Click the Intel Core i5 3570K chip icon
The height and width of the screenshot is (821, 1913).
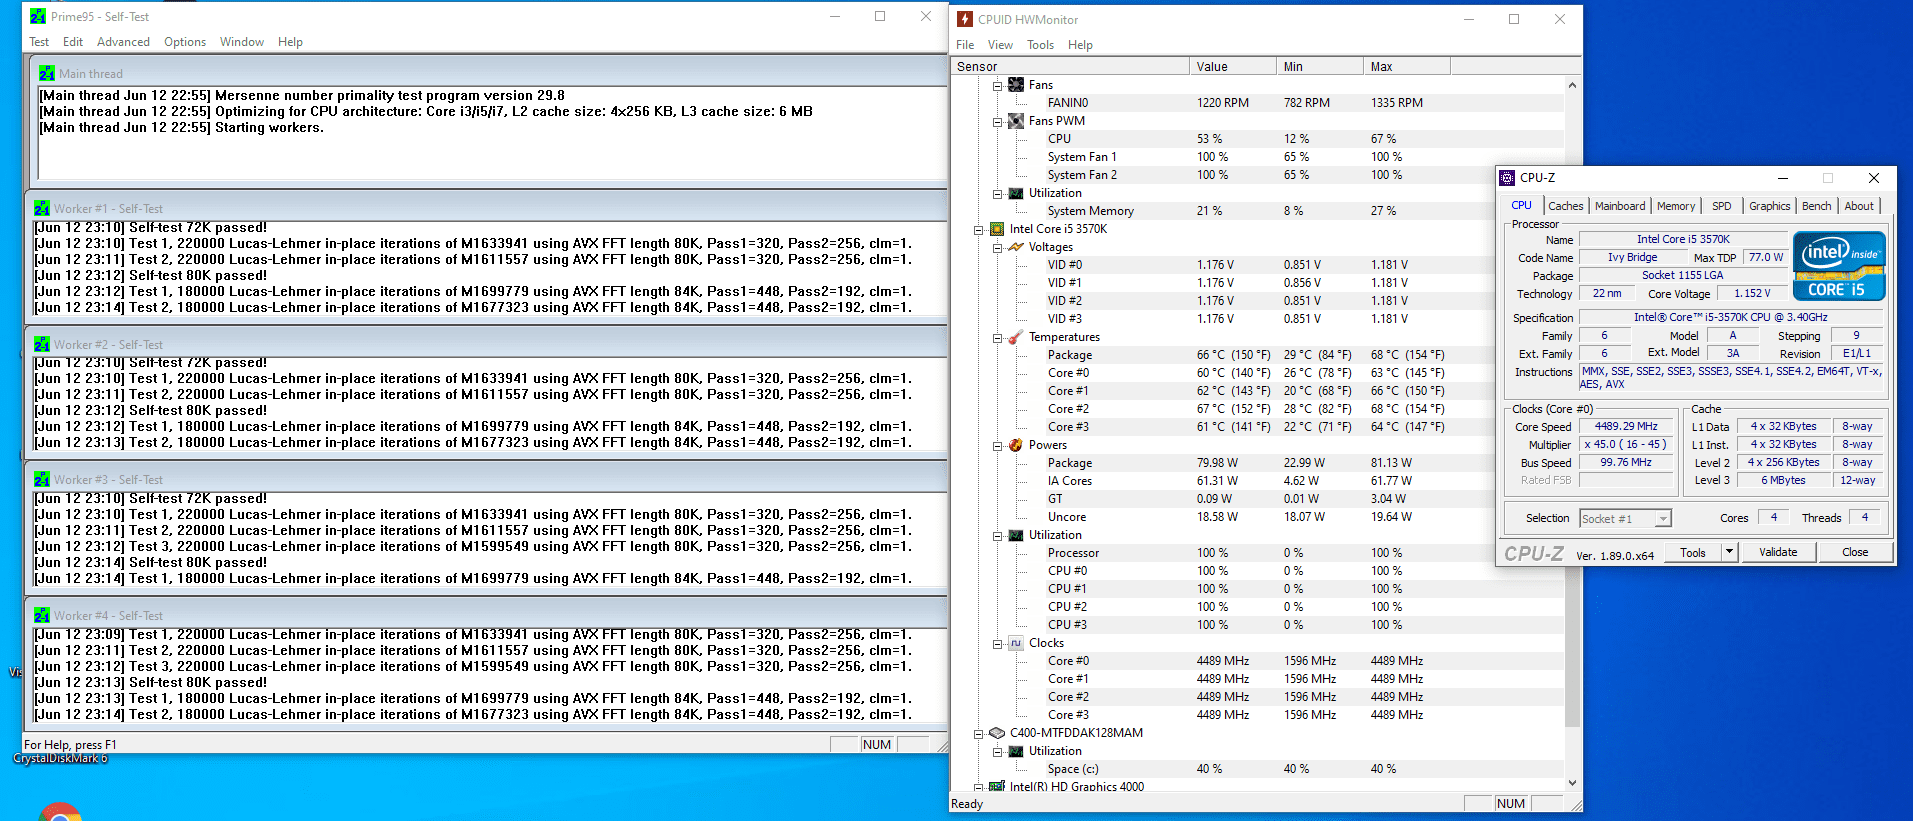pyautogui.click(x=997, y=229)
